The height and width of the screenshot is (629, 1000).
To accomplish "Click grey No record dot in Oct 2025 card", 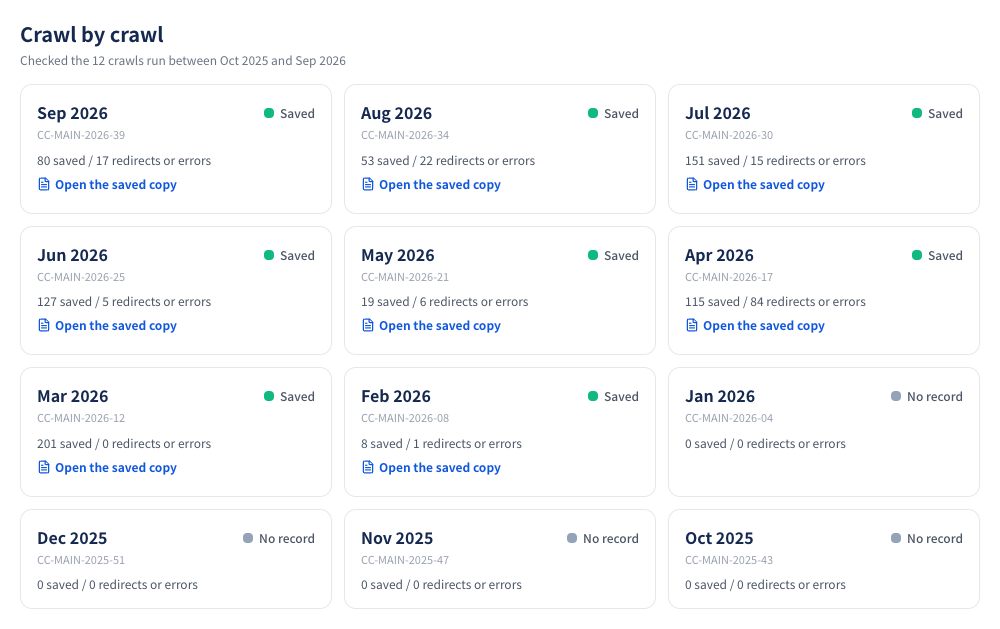I will pos(896,538).
